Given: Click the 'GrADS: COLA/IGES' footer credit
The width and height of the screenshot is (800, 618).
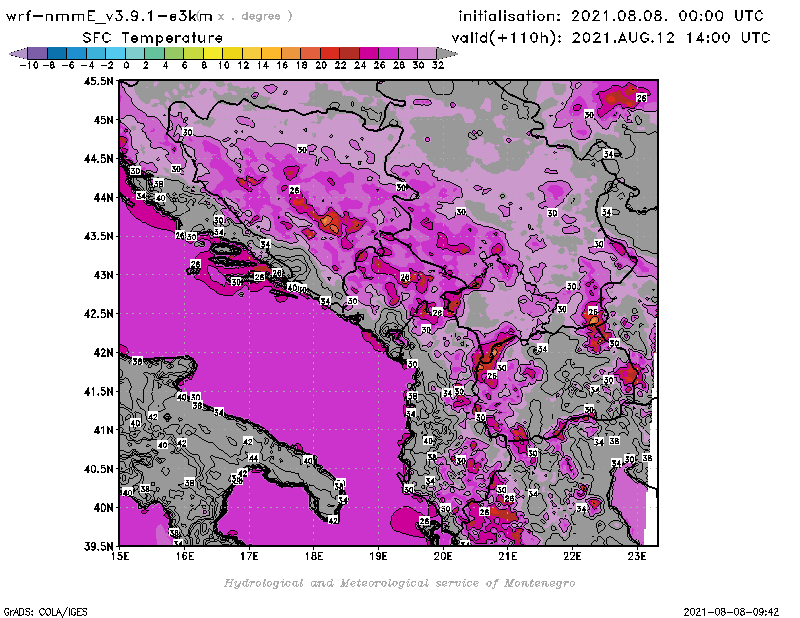Looking at the screenshot, I should click(x=45, y=612).
